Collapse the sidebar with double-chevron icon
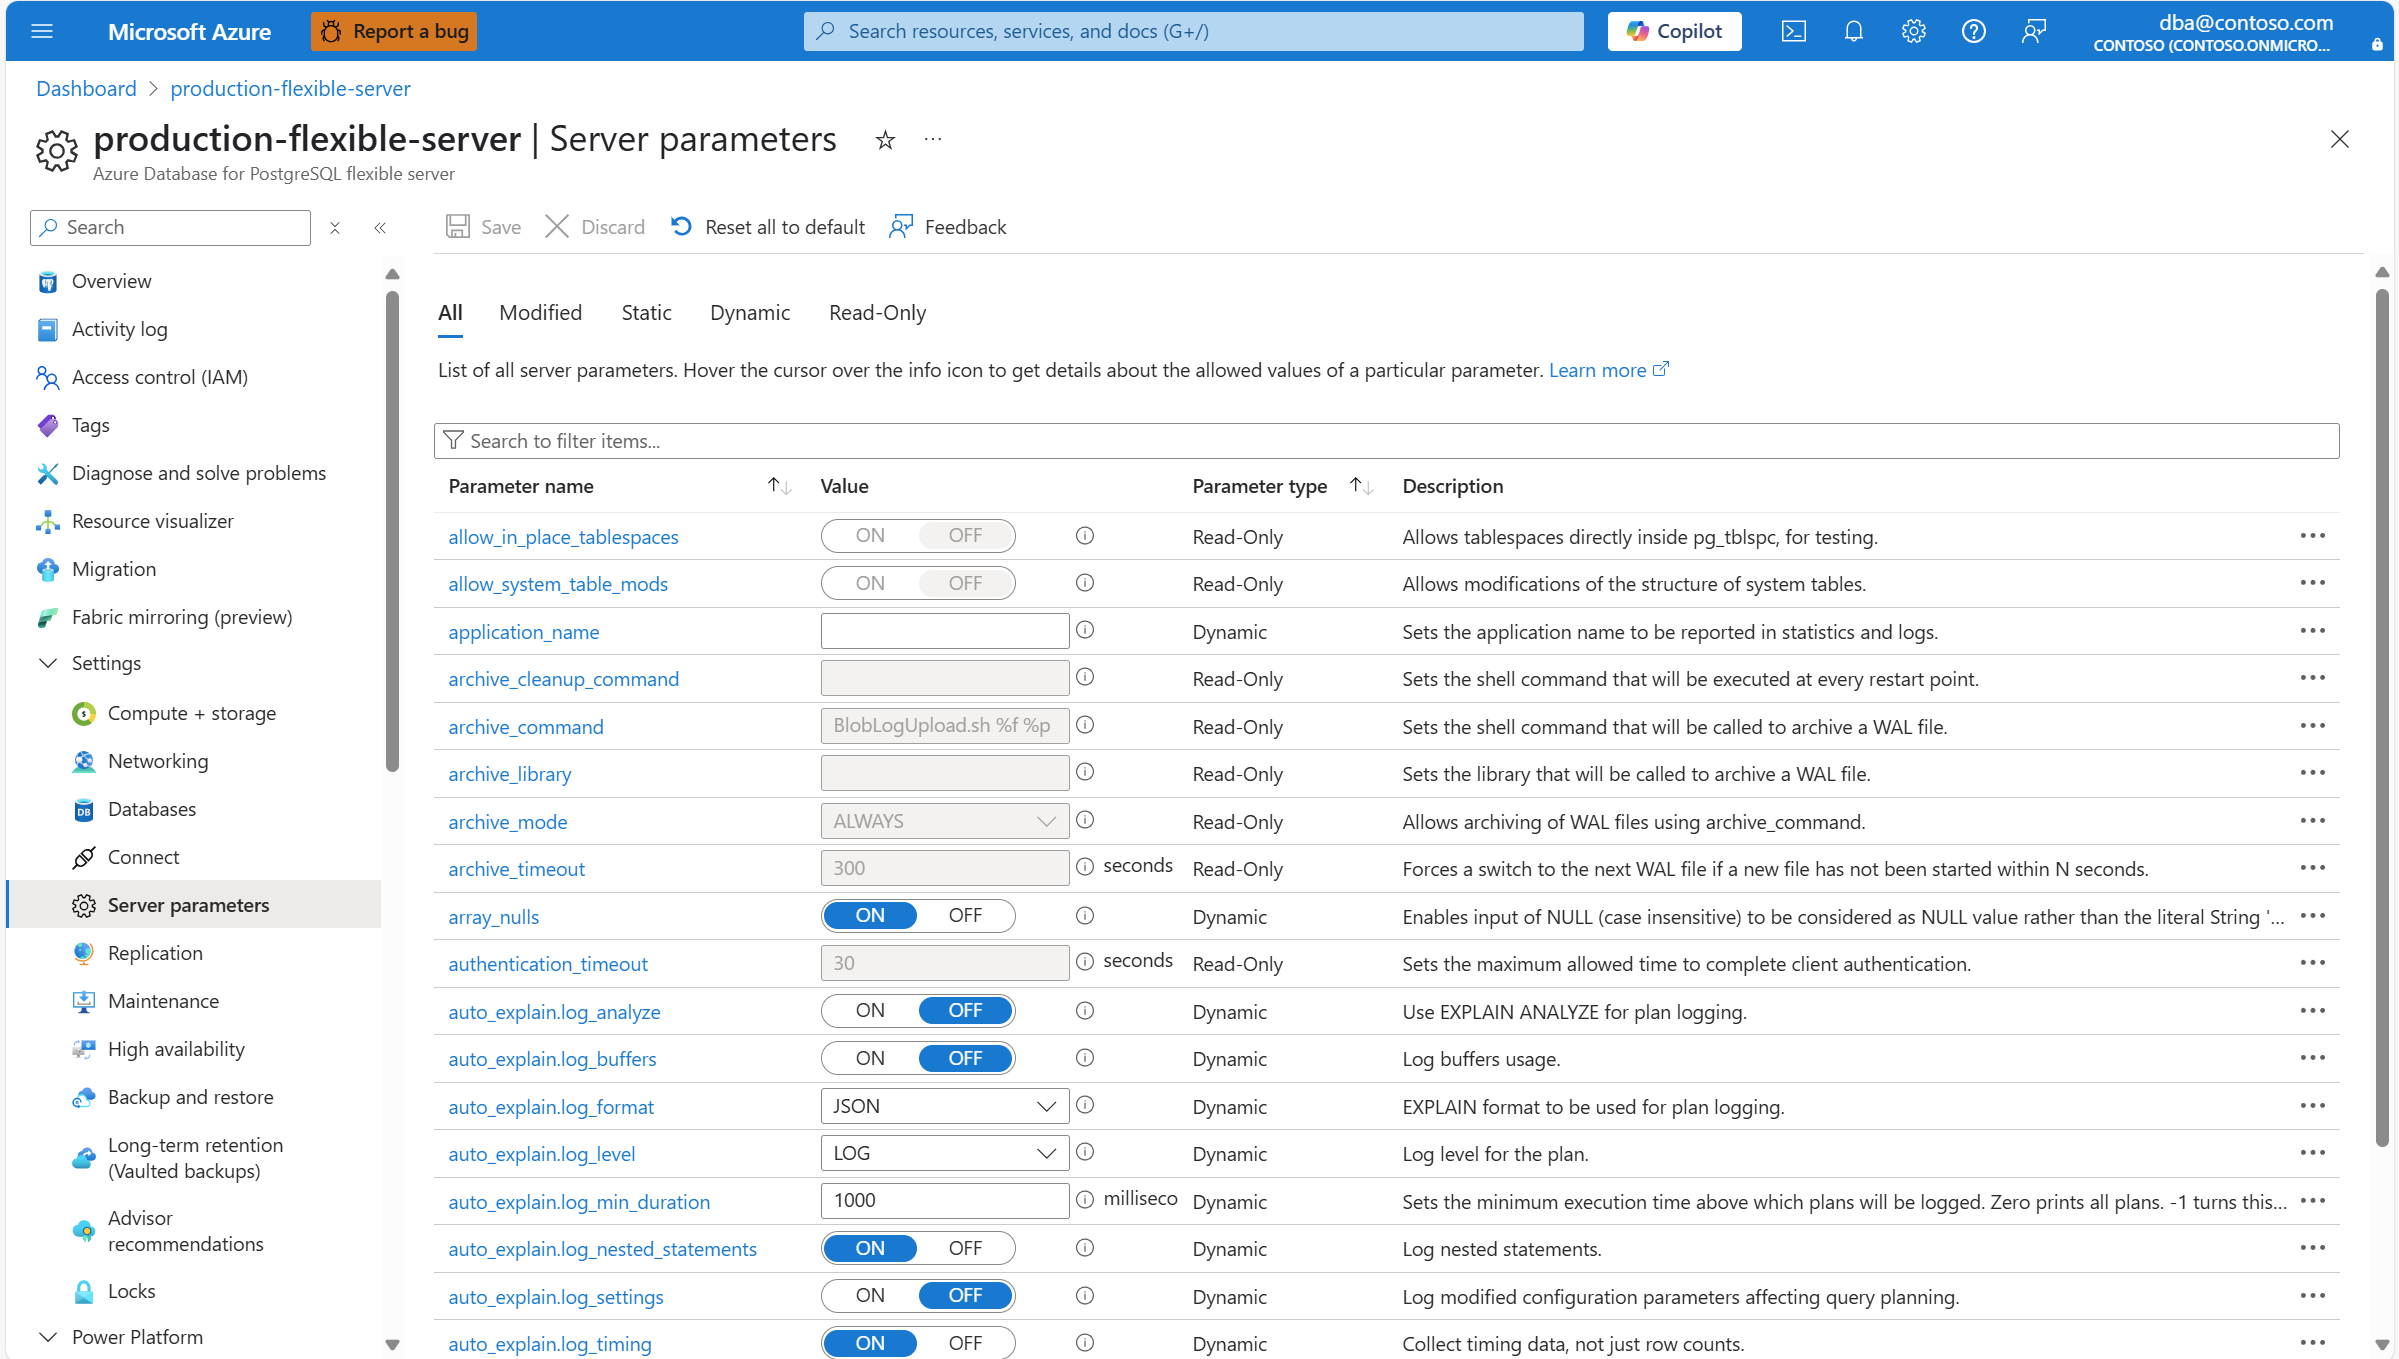Viewport: 2399px width, 1359px height. click(x=380, y=228)
